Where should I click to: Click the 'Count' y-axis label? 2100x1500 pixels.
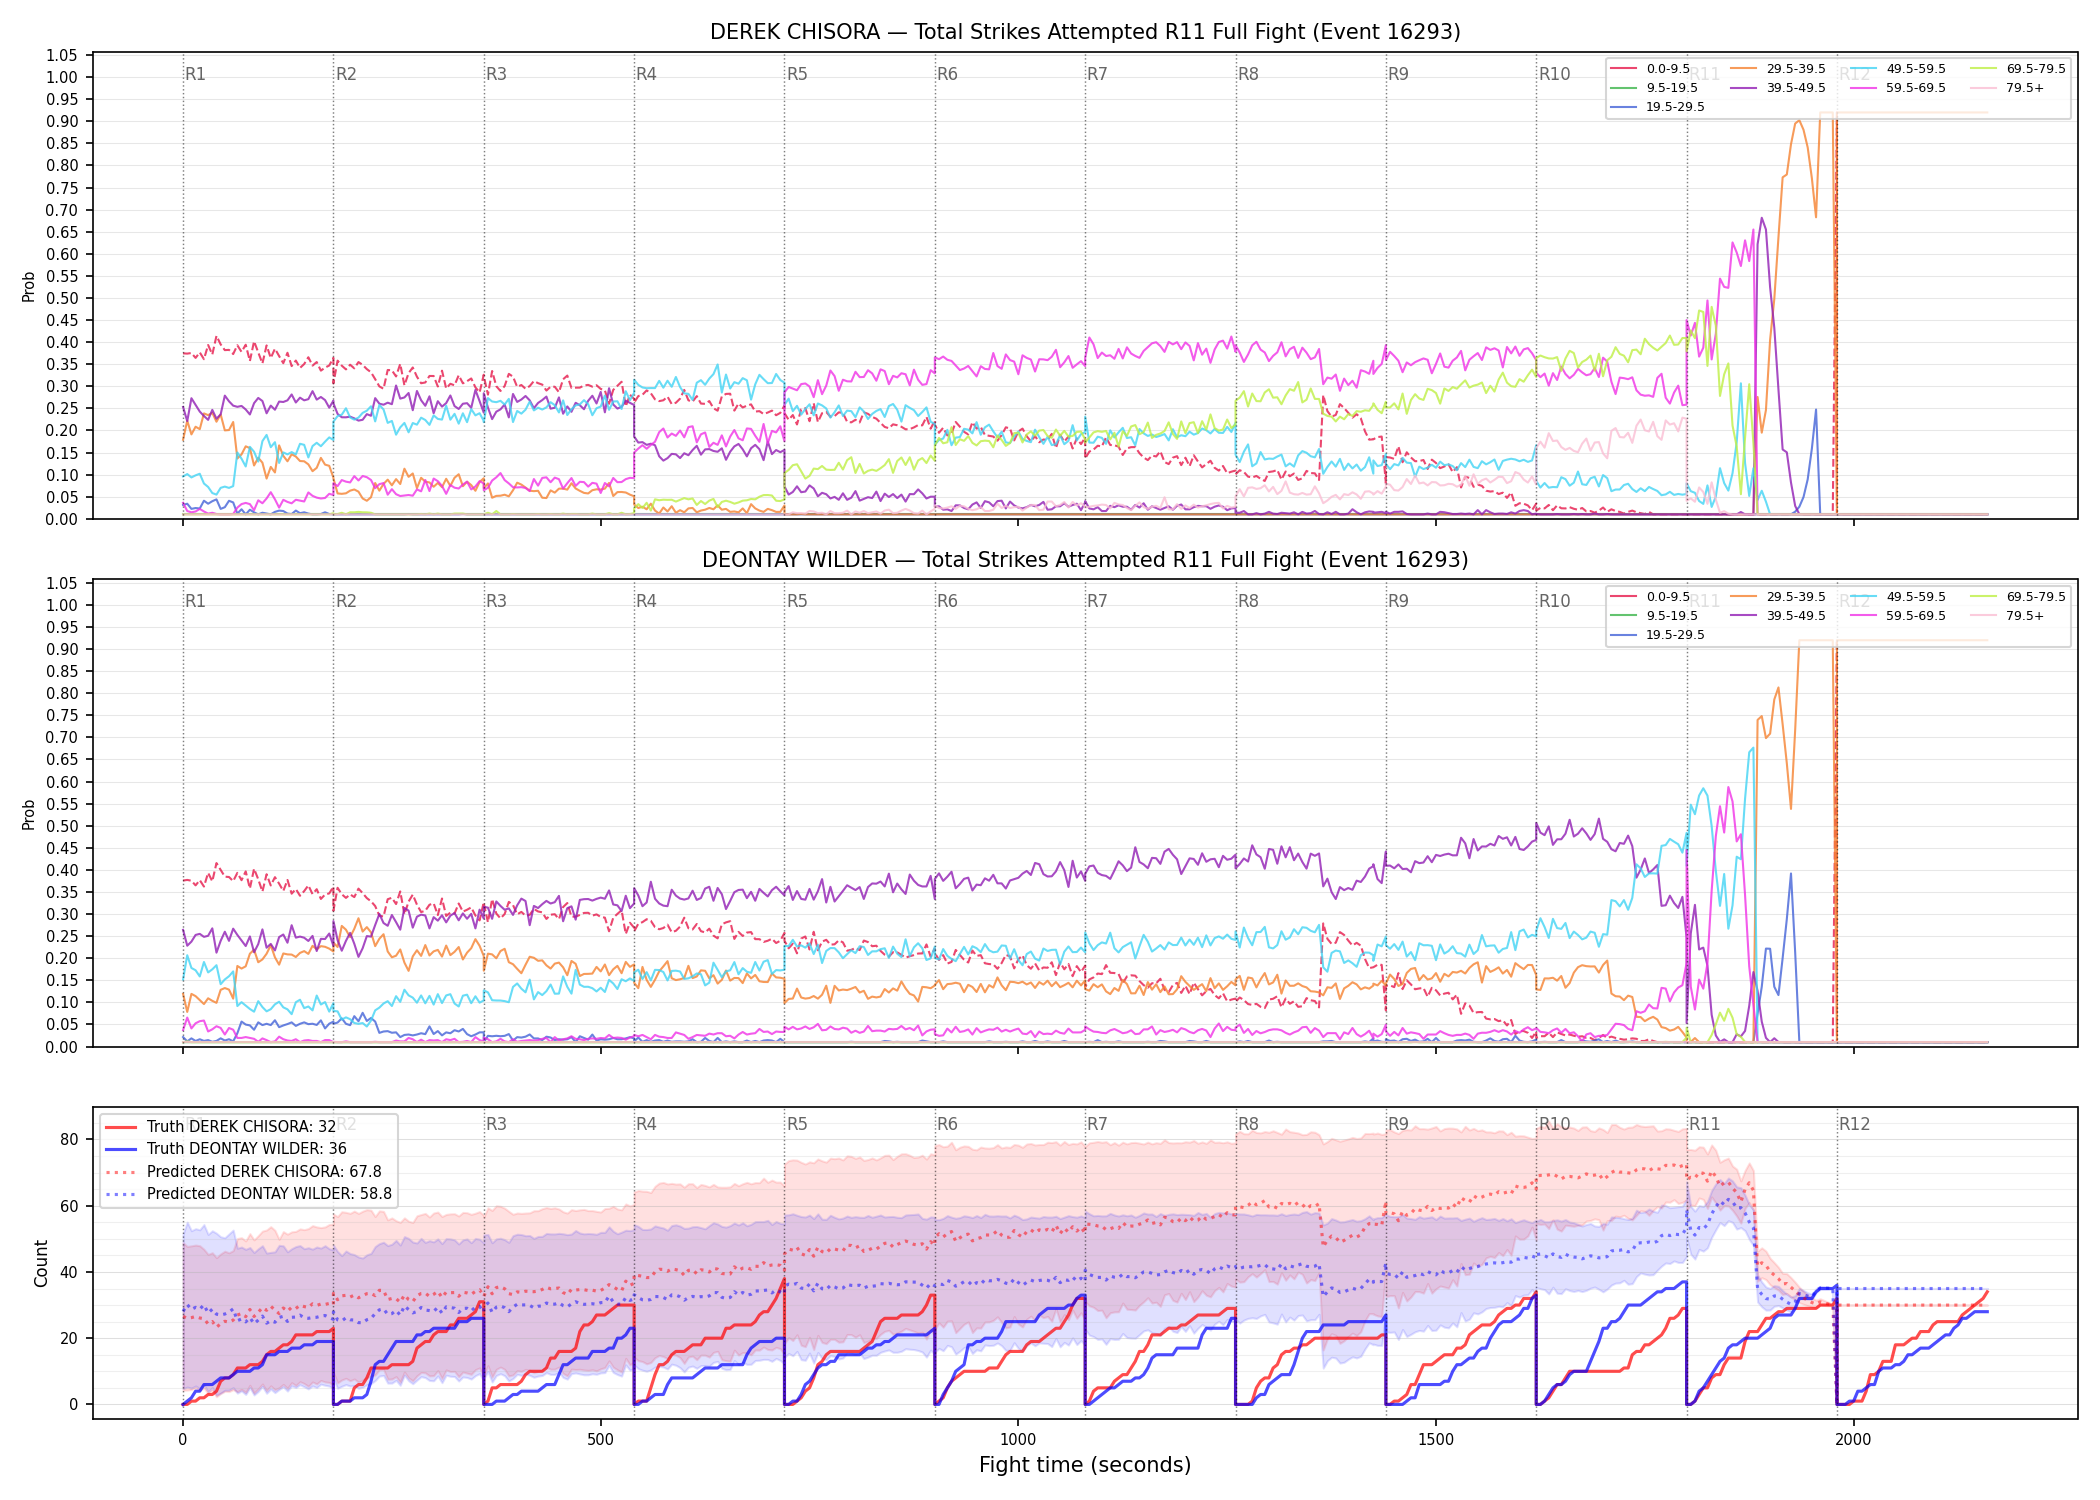click(41, 1263)
